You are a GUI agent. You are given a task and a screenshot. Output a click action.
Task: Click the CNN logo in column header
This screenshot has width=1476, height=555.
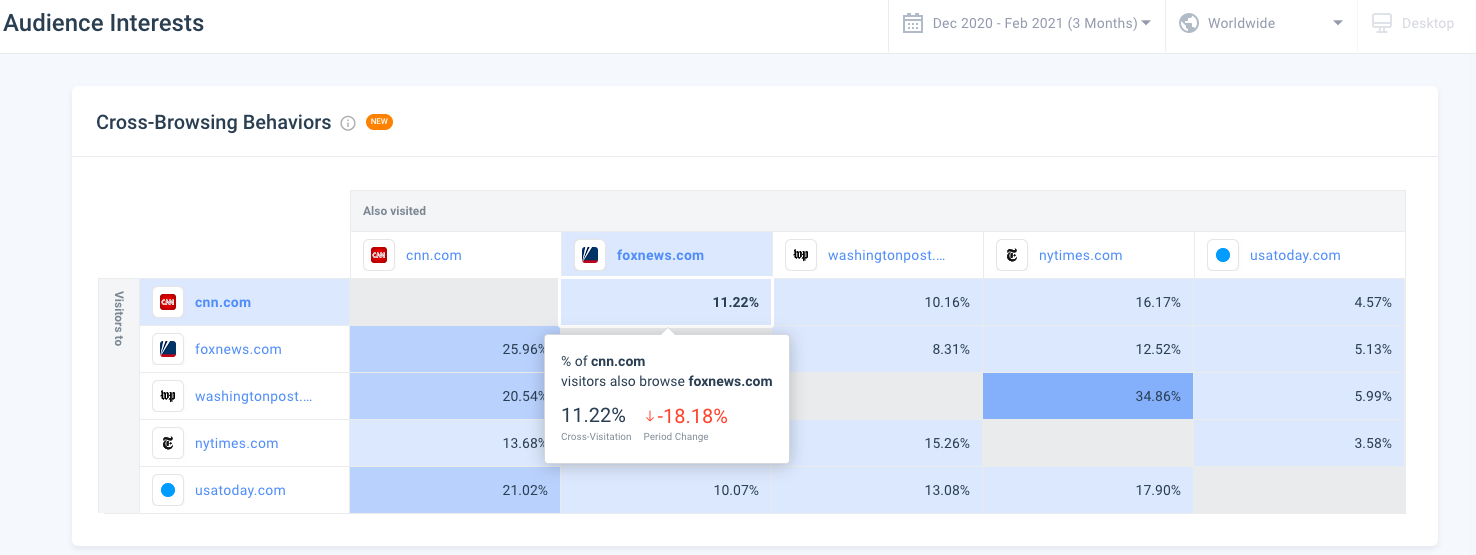tap(379, 255)
